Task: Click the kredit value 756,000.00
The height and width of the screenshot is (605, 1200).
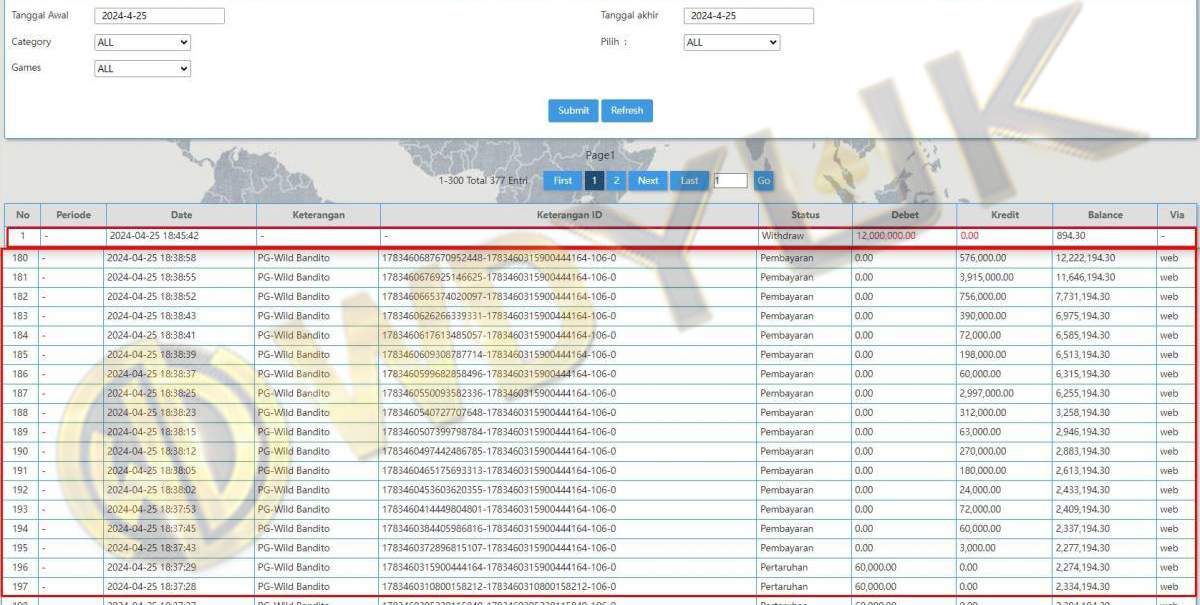Action: [982, 297]
